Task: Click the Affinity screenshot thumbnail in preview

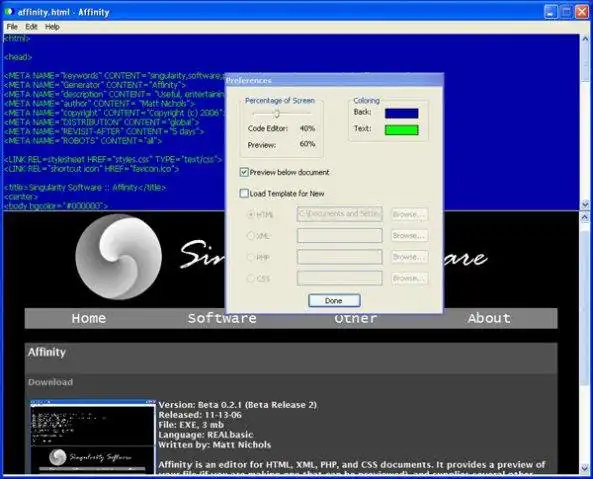Action: click(x=93, y=437)
